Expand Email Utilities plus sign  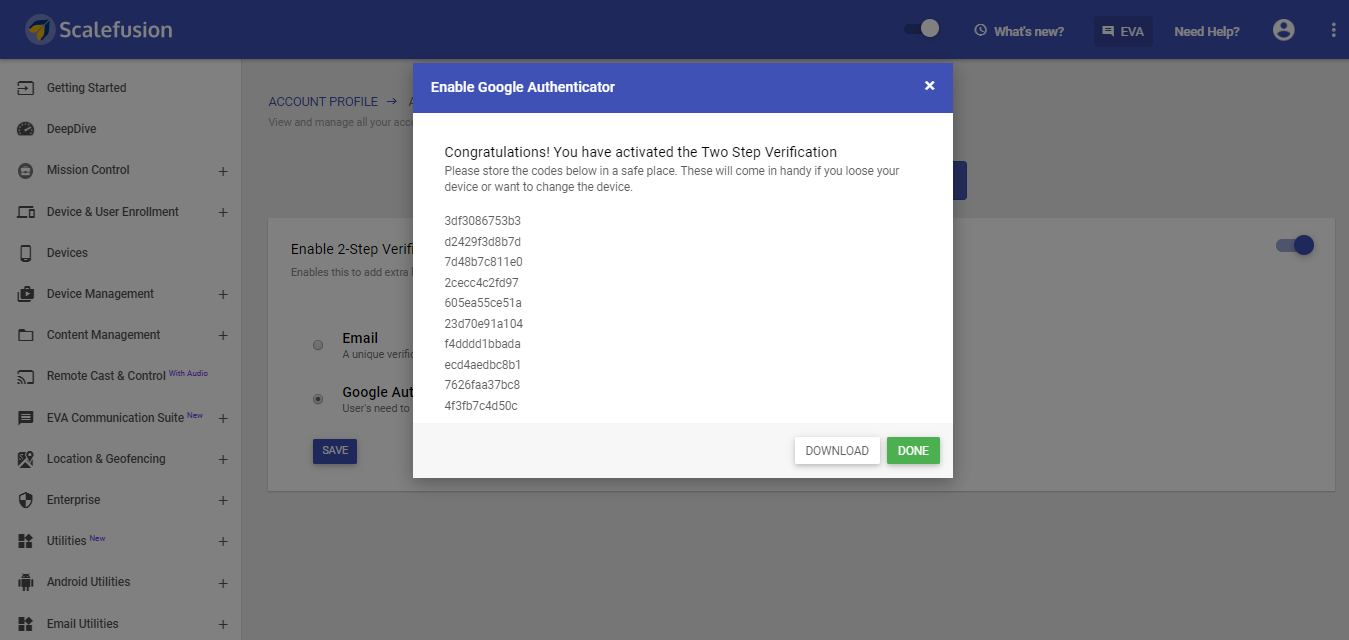[223, 624]
